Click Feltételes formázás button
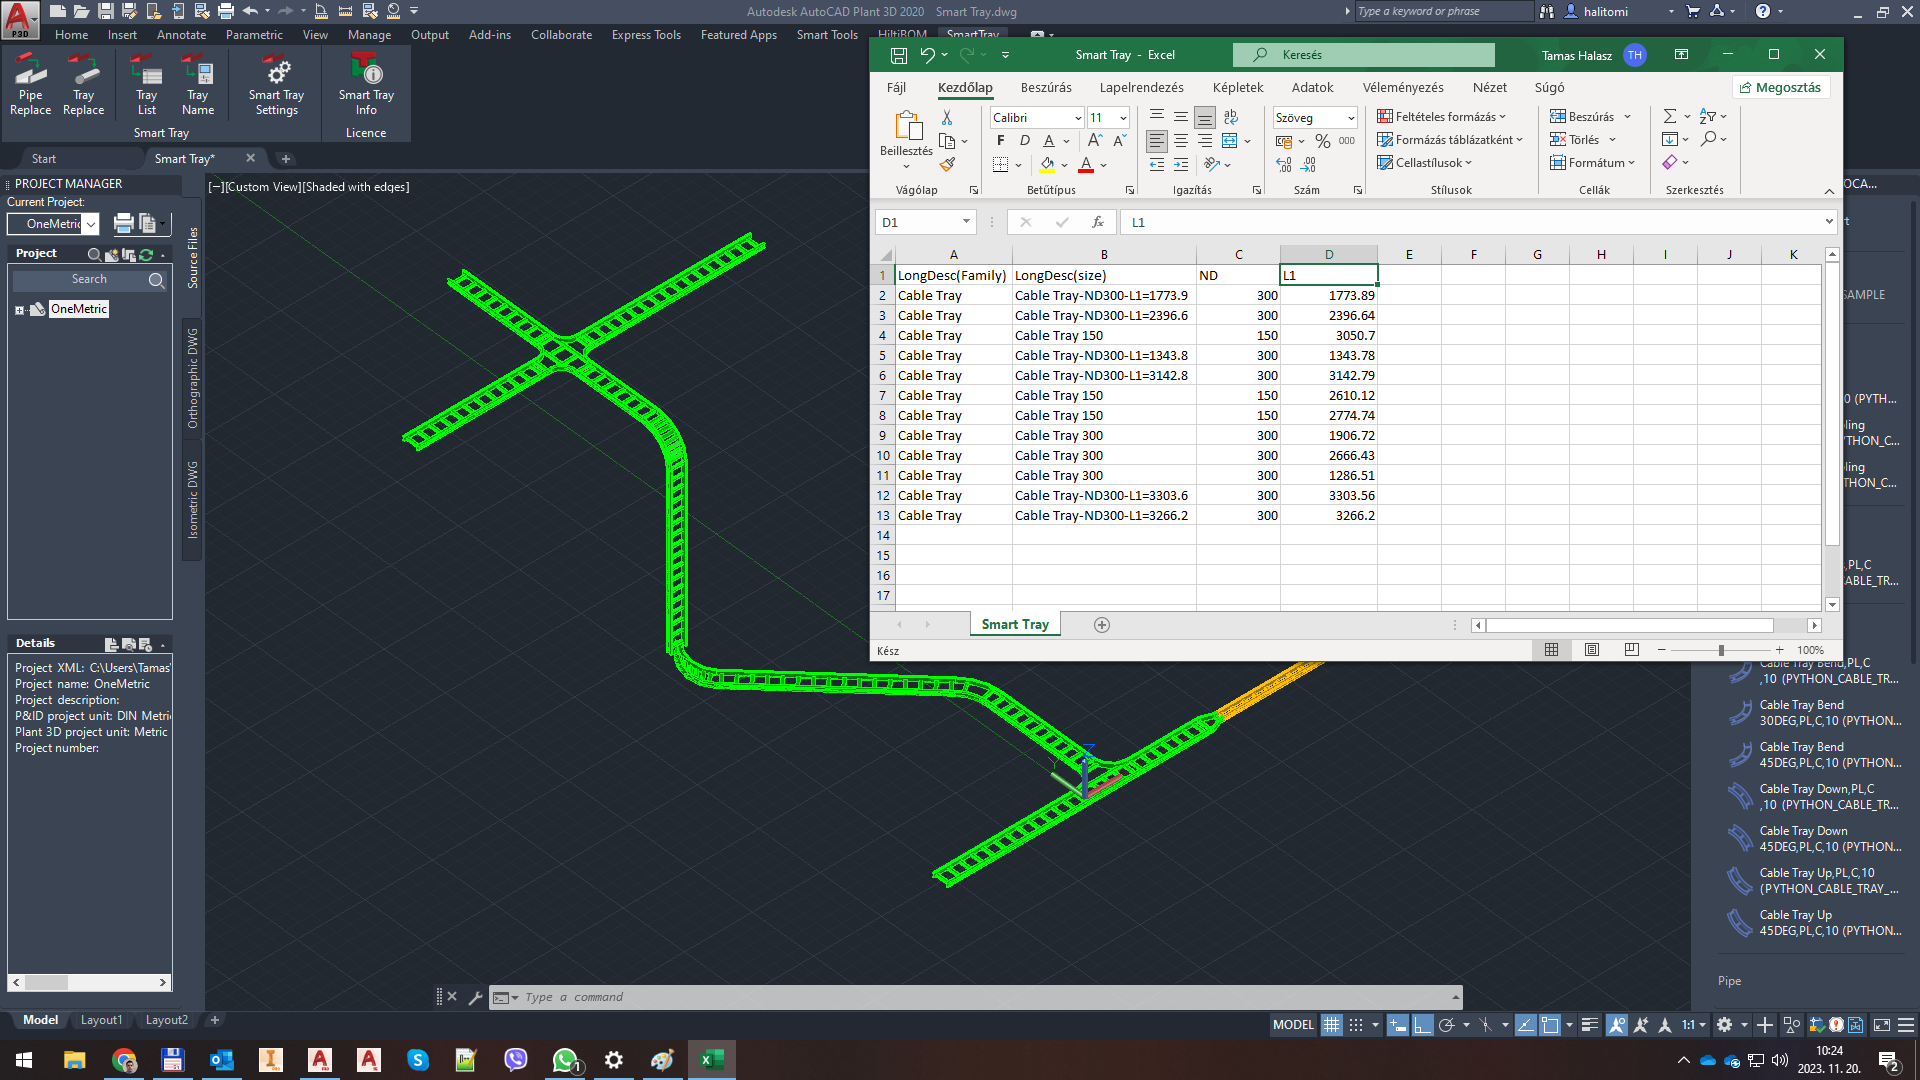1920x1080 pixels. point(1441,117)
